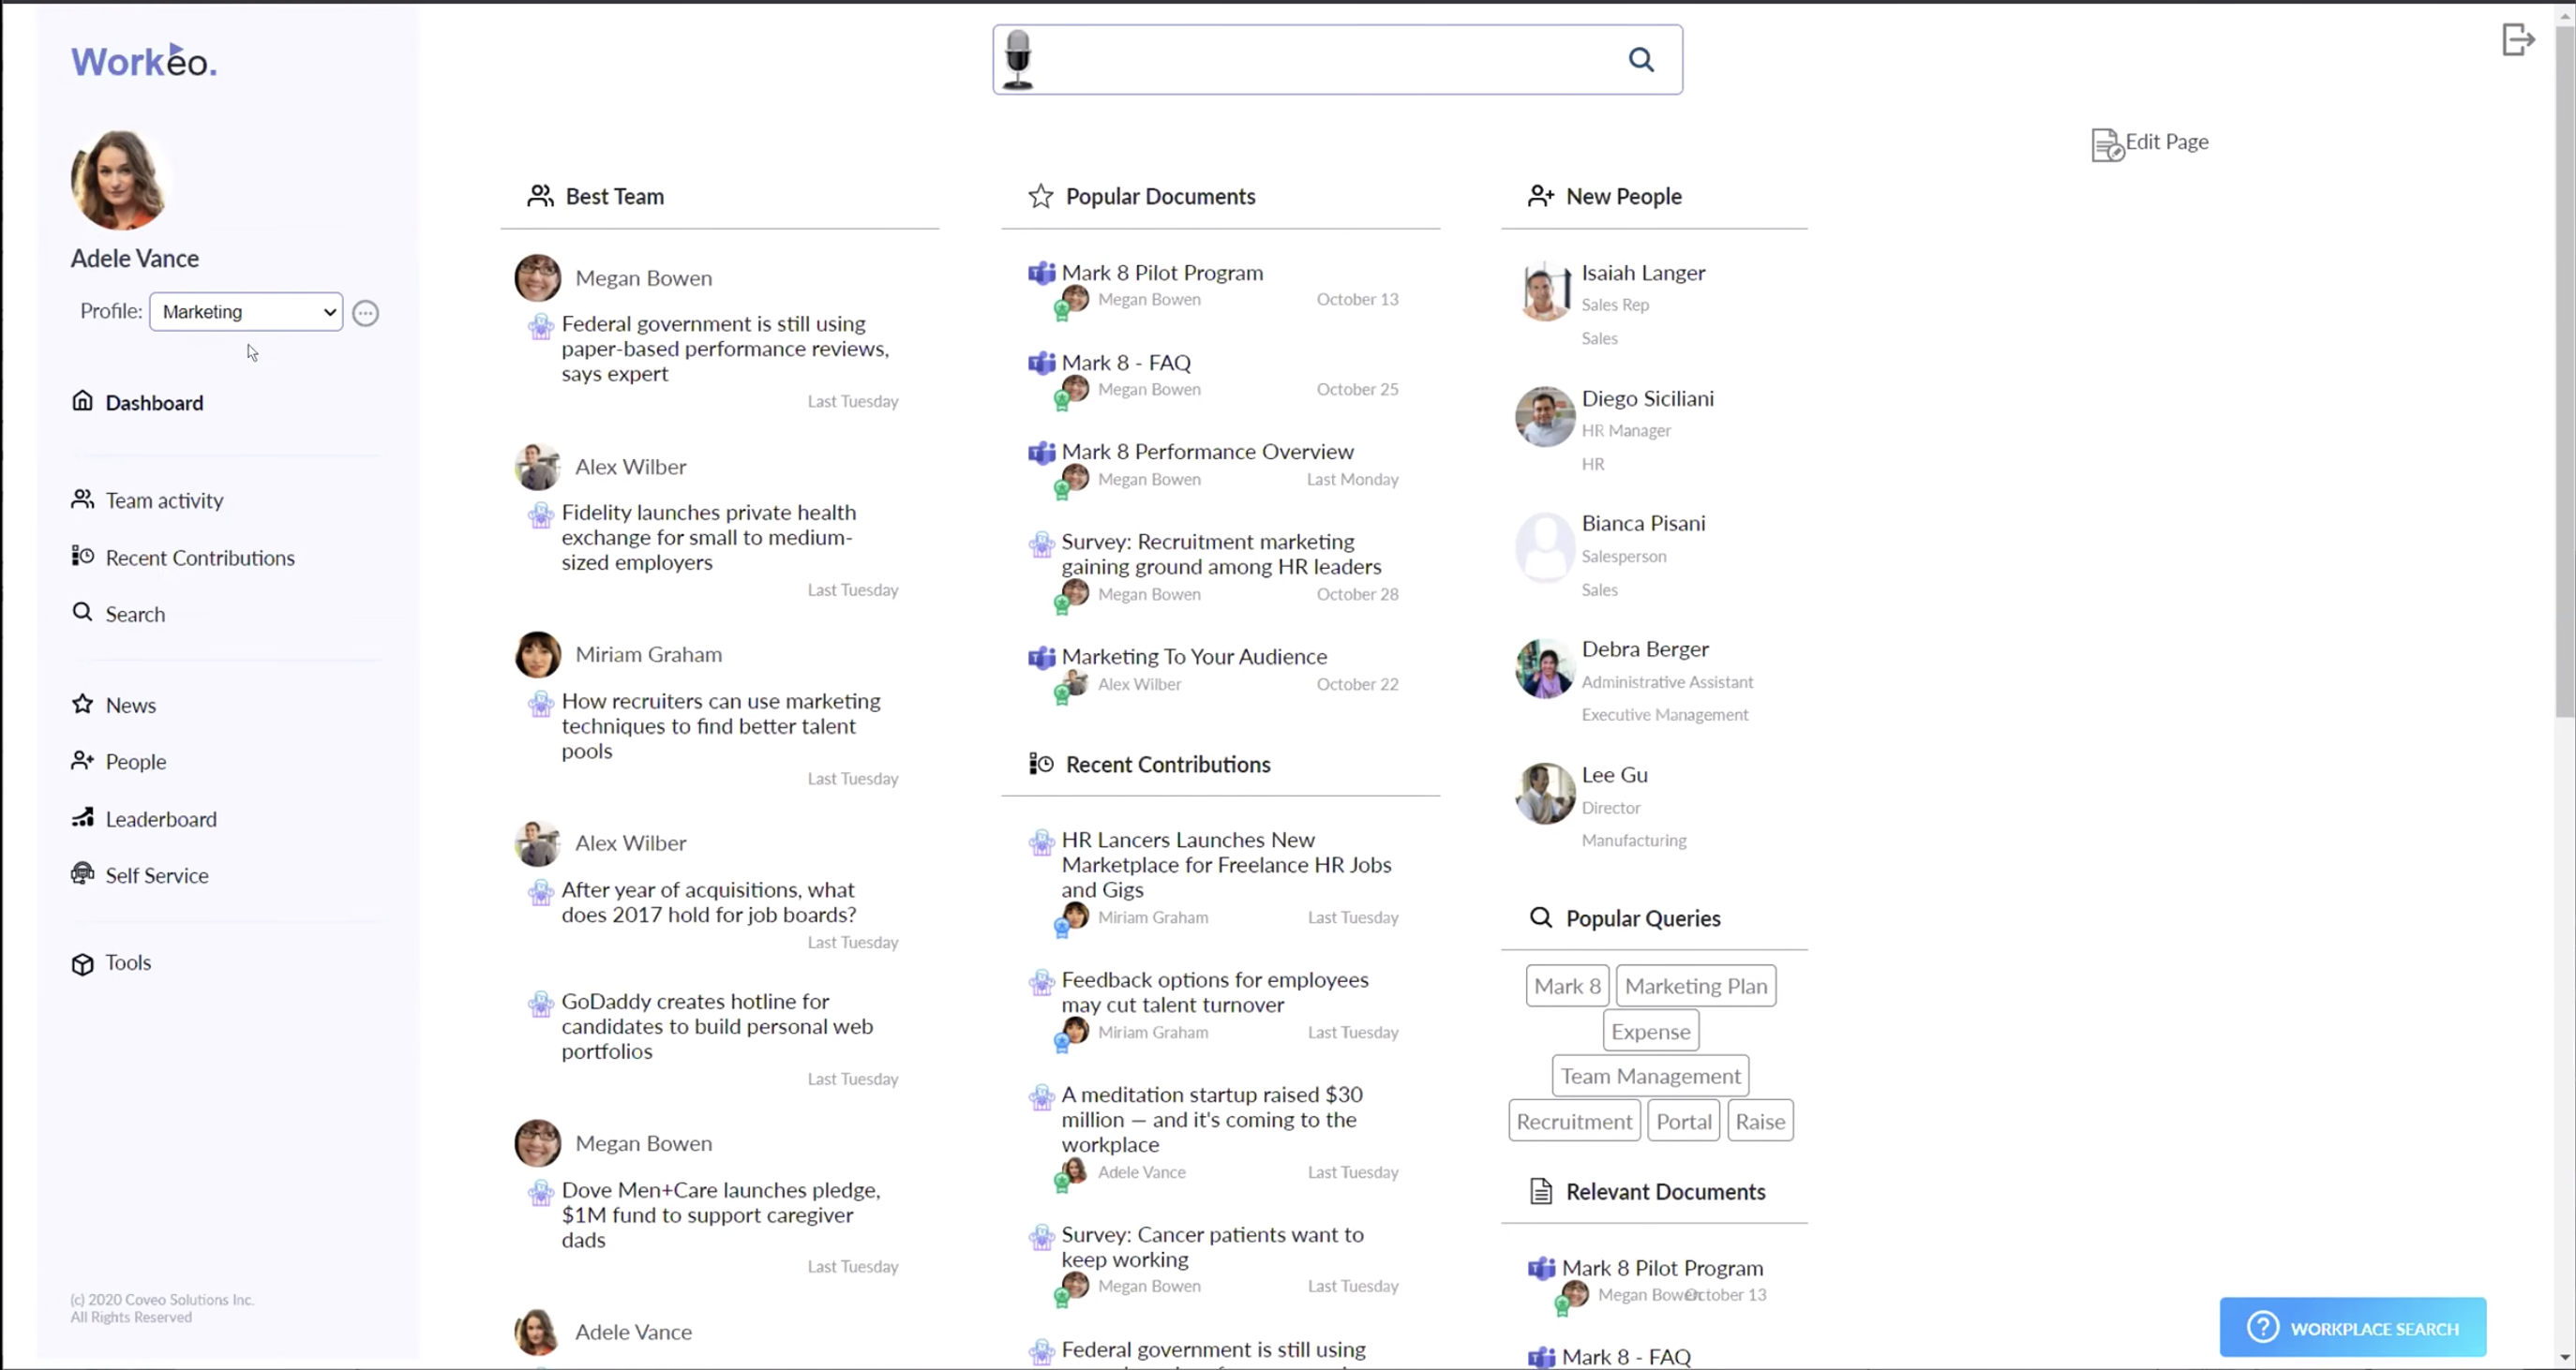Open Self Service in sidebar
The width and height of the screenshot is (2576, 1370).
[x=156, y=875]
